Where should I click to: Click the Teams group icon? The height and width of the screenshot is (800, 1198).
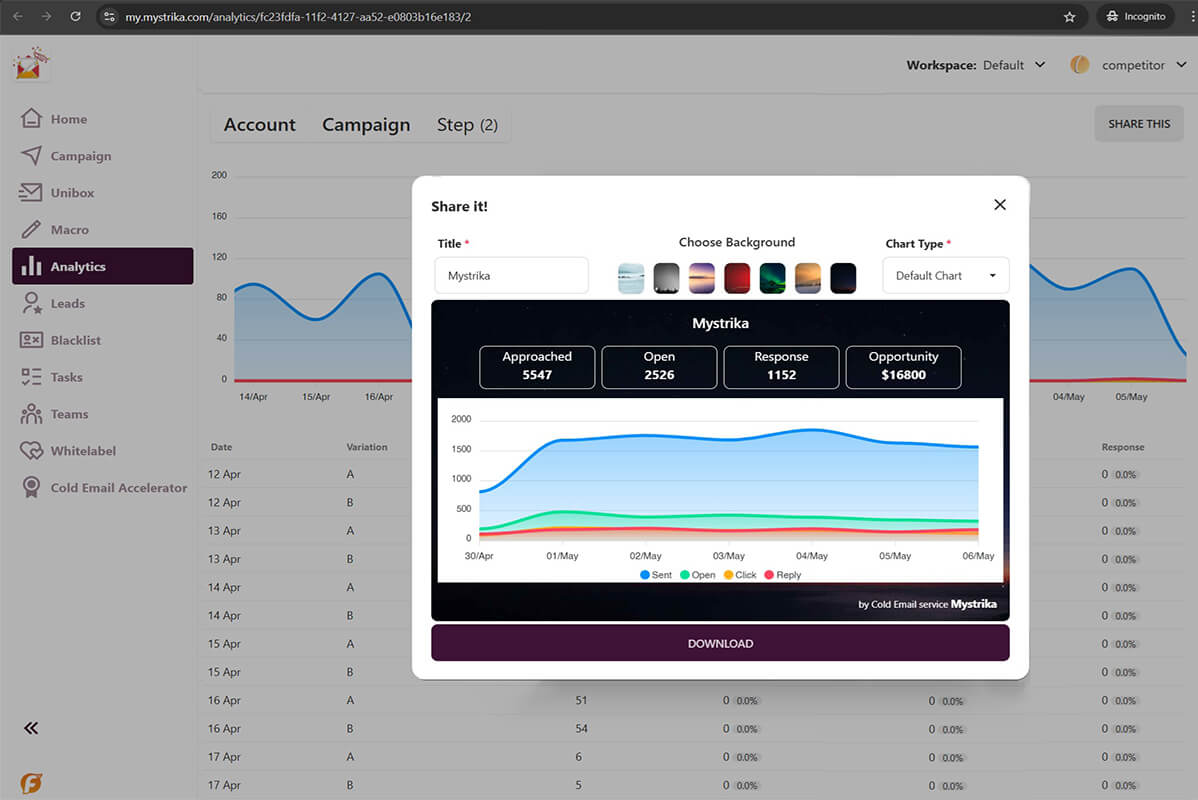[31, 413]
